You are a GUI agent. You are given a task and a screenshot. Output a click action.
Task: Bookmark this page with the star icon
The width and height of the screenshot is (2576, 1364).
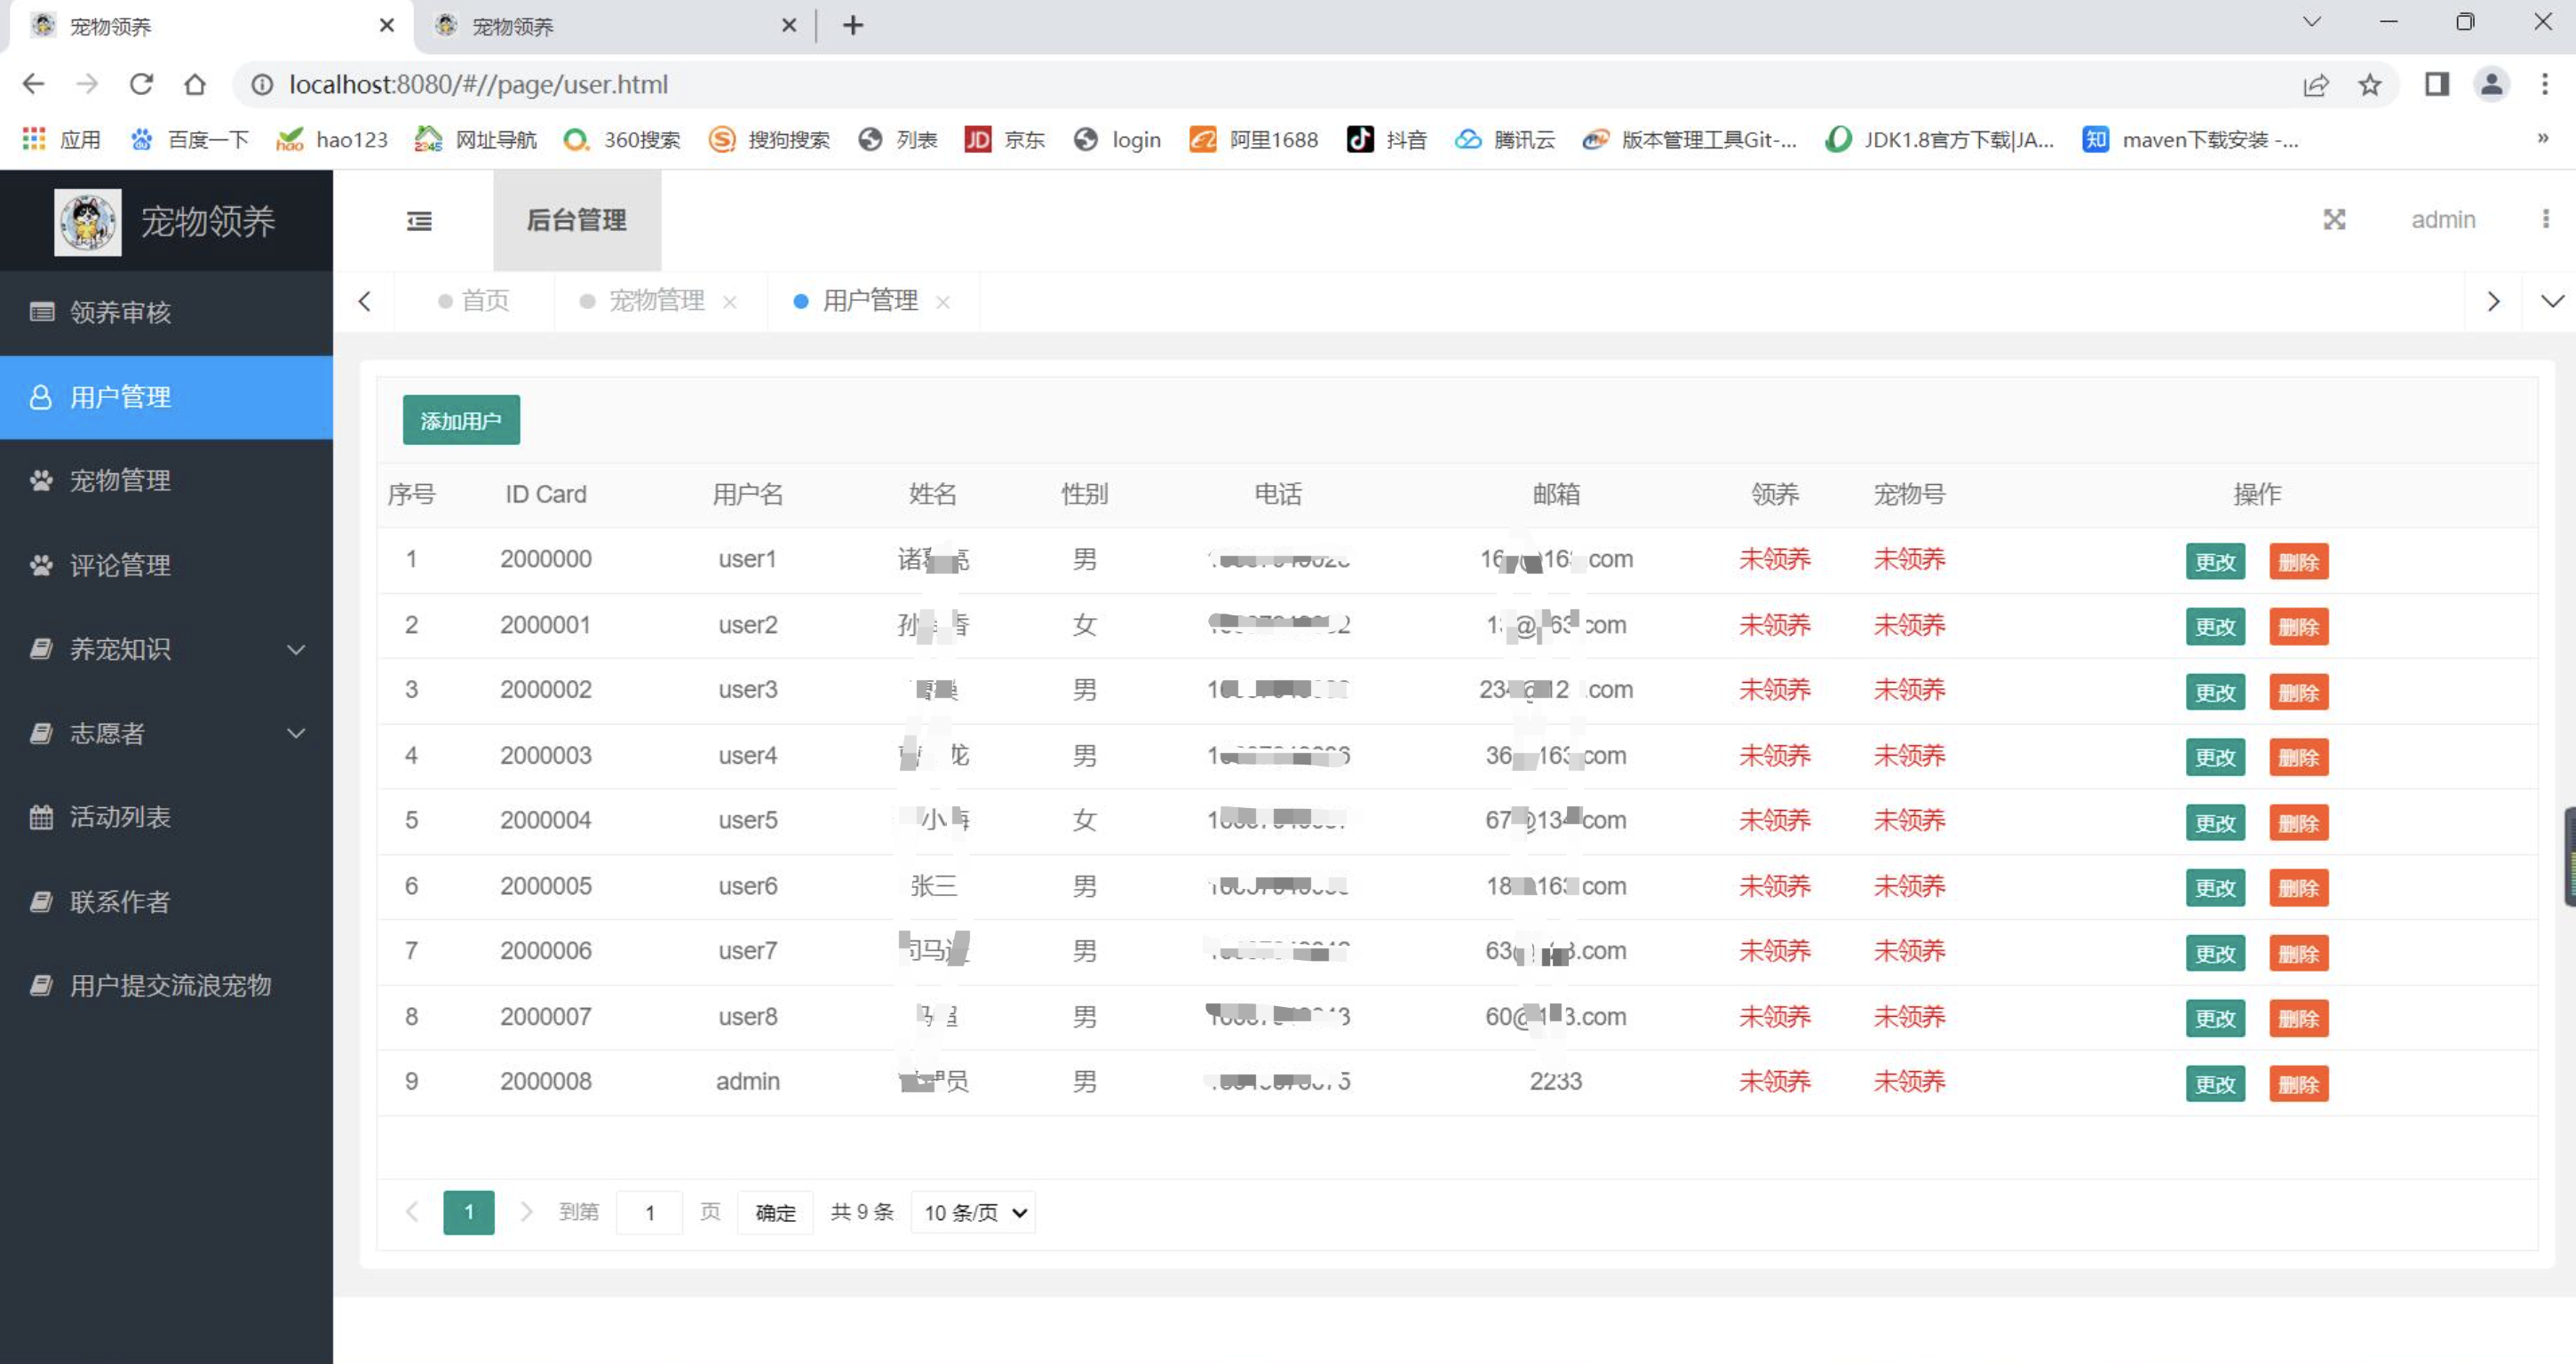click(x=2369, y=85)
